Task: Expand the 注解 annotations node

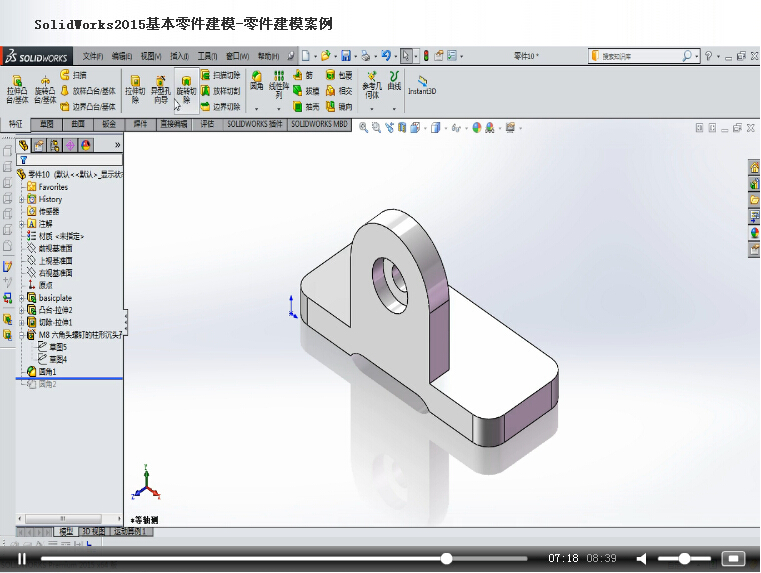Action: click(x=21, y=224)
